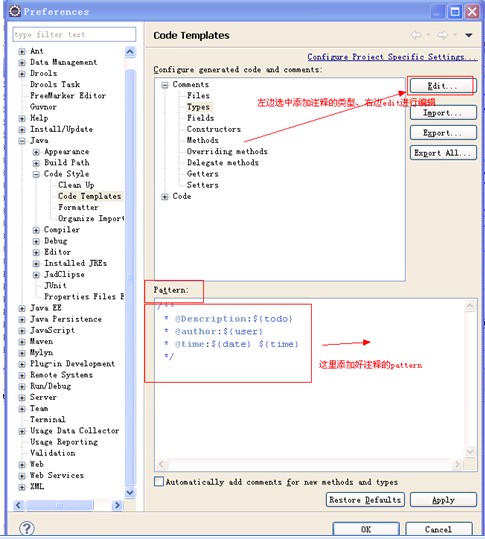Expand the Data Management node
The height and width of the screenshot is (539, 485).
[22, 63]
